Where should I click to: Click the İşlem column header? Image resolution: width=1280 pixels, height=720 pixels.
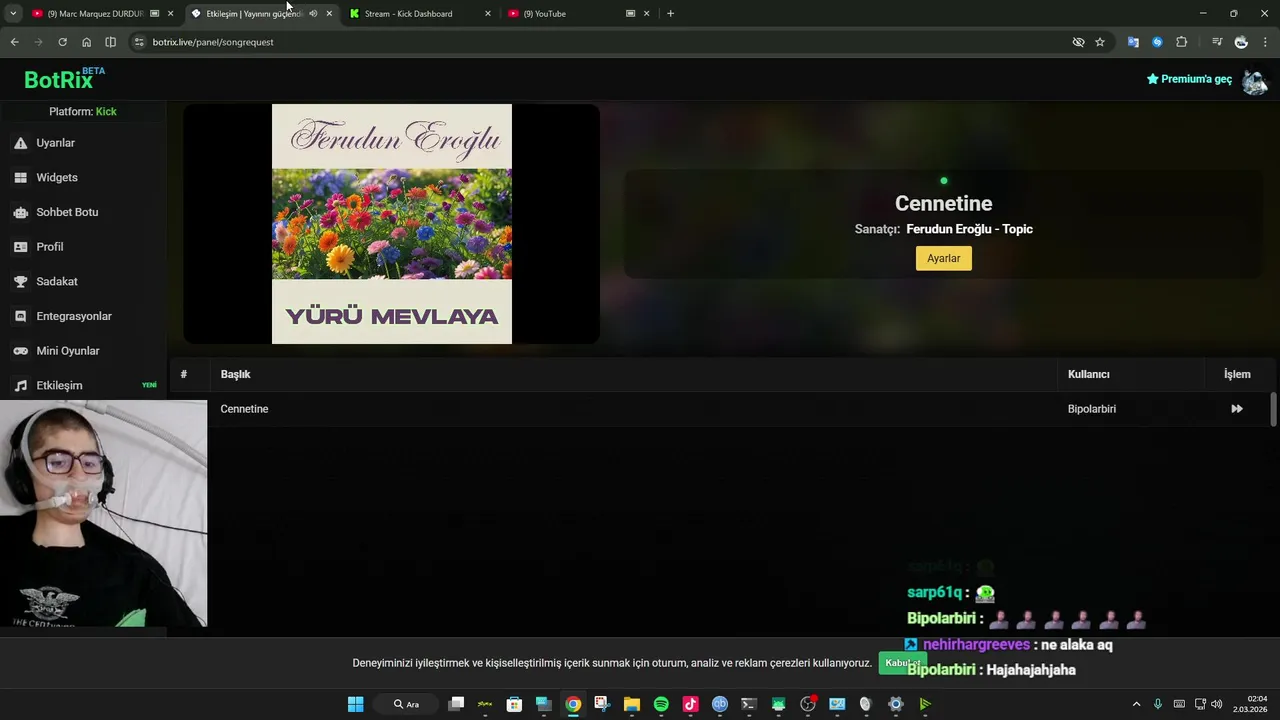pos(1237,374)
